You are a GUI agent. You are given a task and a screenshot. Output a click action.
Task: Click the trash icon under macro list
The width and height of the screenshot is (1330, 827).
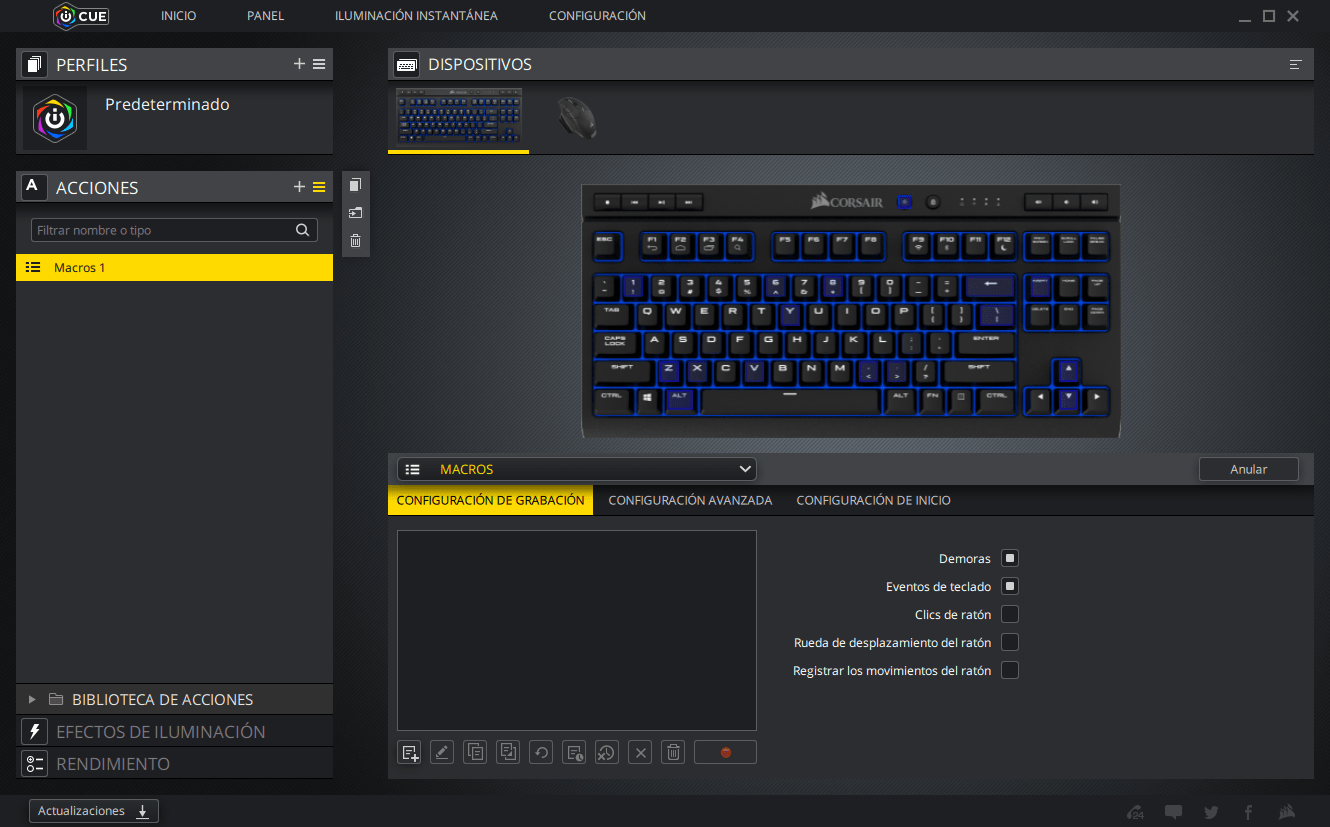coord(674,753)
